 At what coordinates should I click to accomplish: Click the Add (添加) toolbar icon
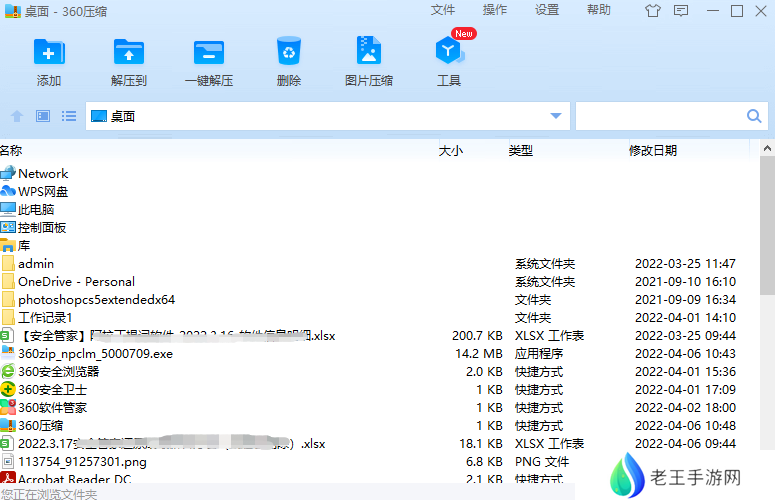49,52
